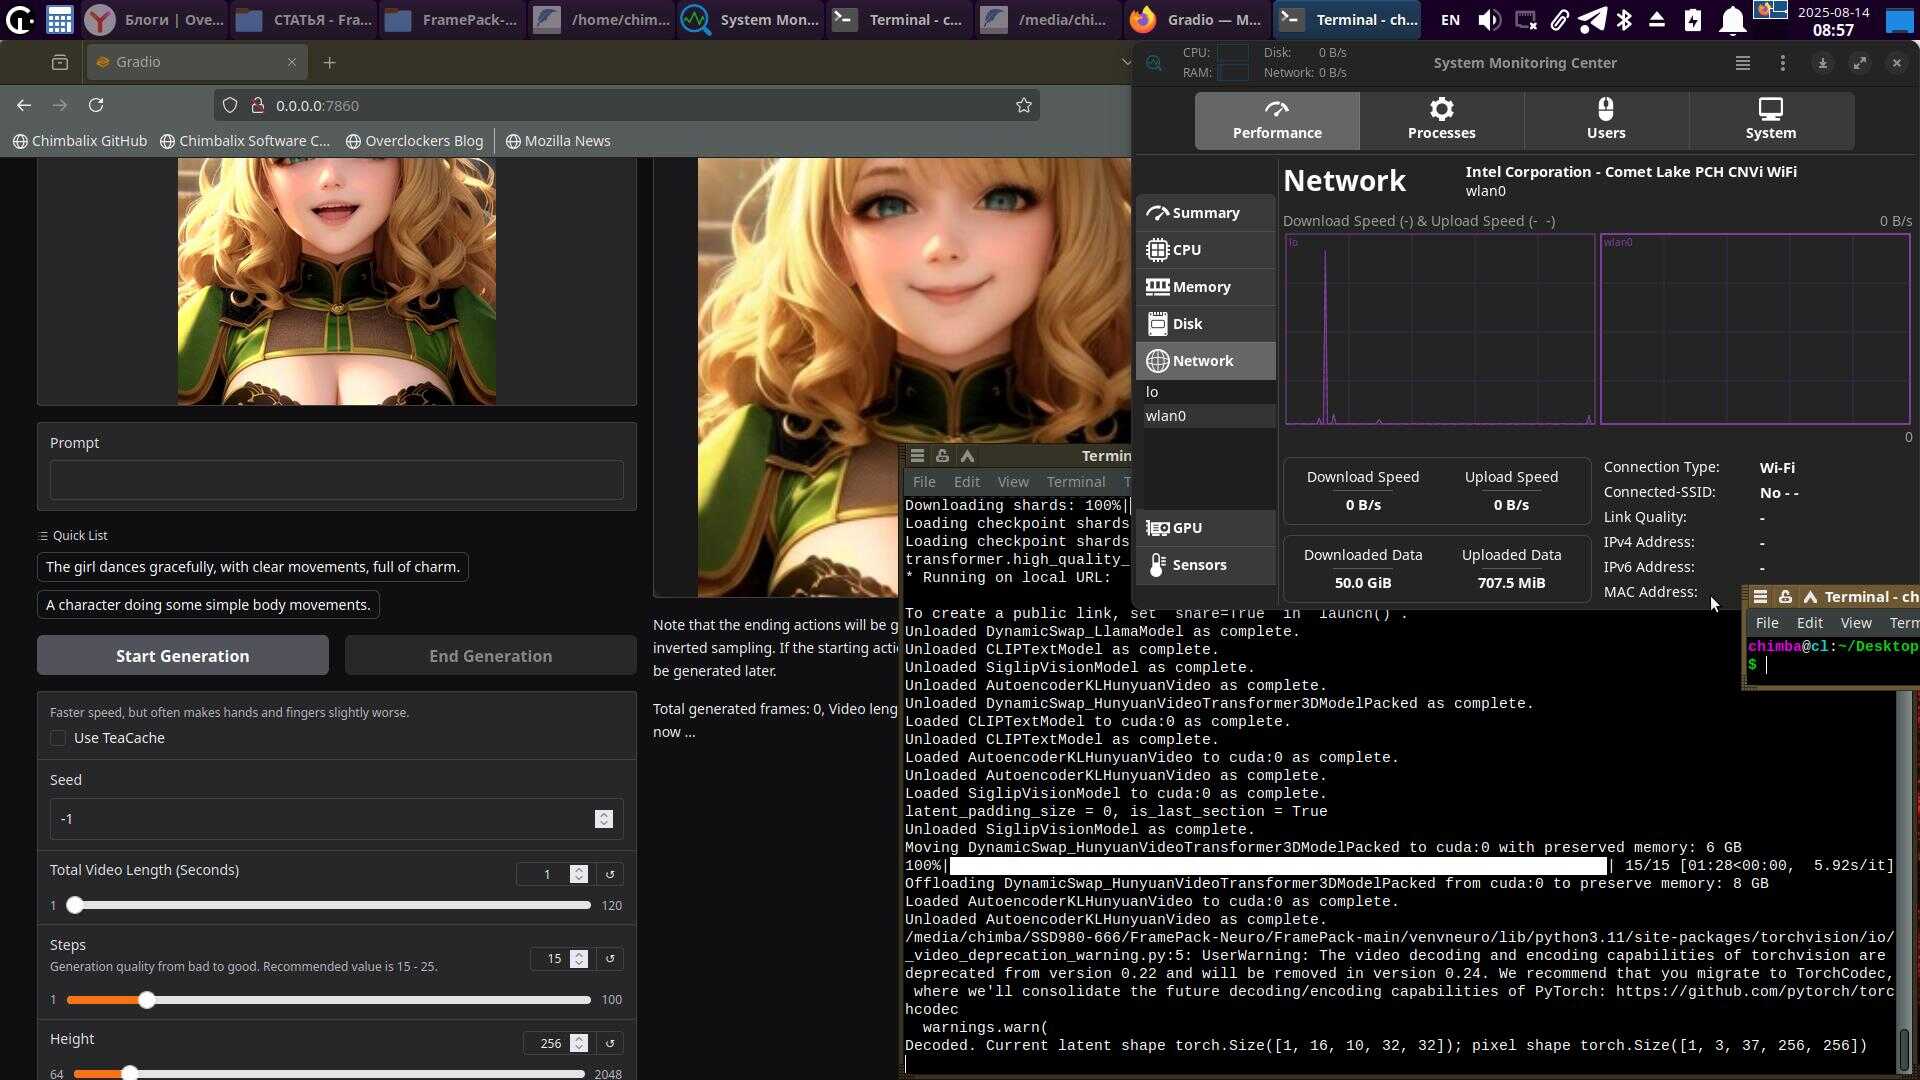Bookmark this page with star icon

click(x=1023, y=105)
